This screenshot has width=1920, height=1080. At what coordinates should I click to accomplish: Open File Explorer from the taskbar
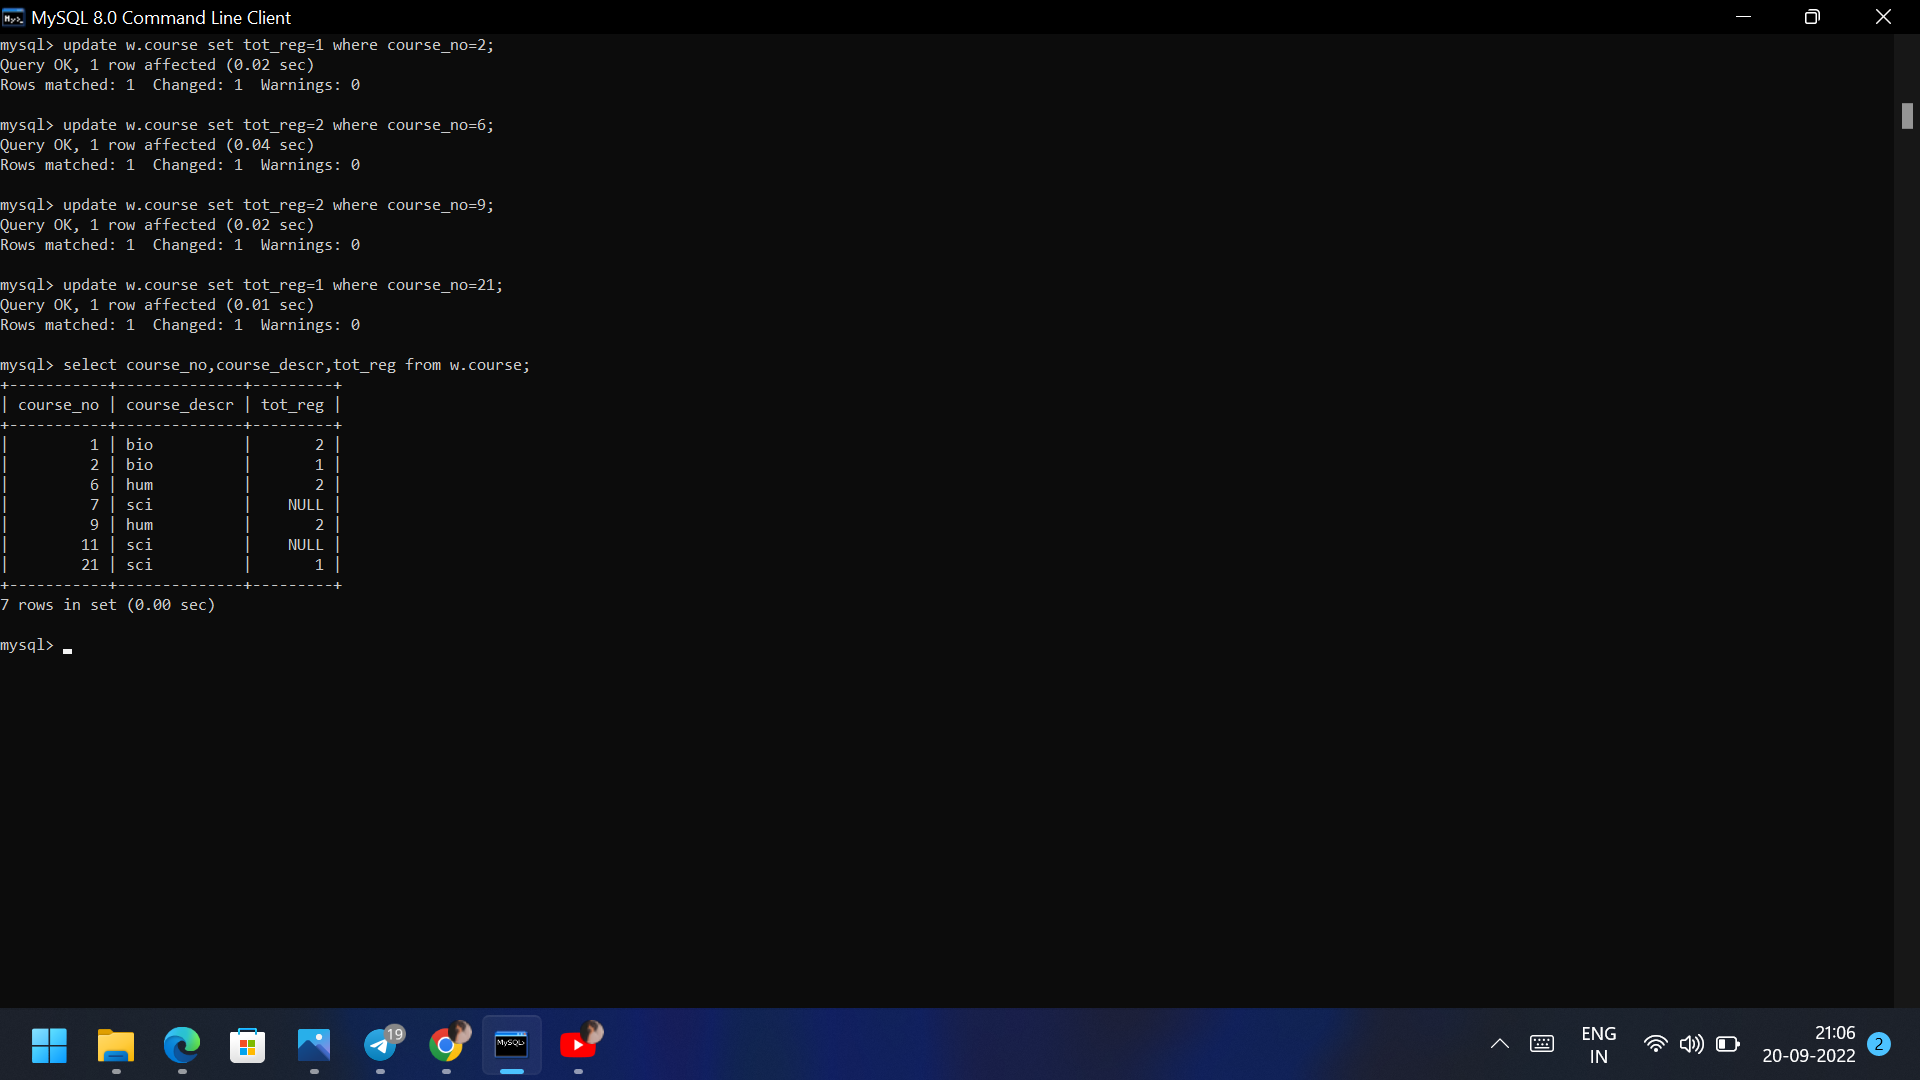116,1045
